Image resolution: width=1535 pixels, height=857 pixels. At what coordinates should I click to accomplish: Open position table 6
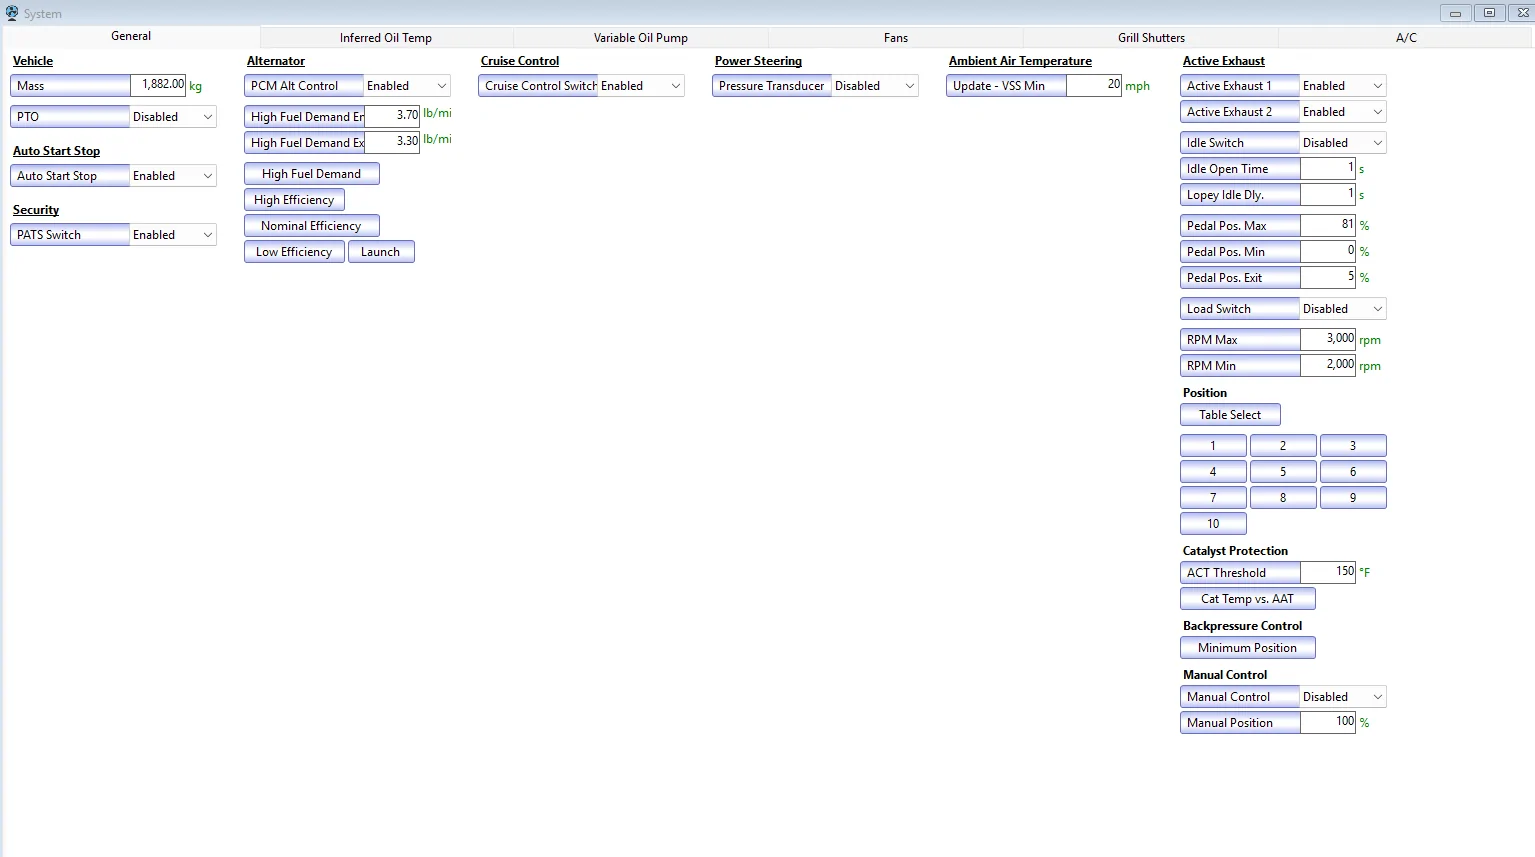[1353, 472]
